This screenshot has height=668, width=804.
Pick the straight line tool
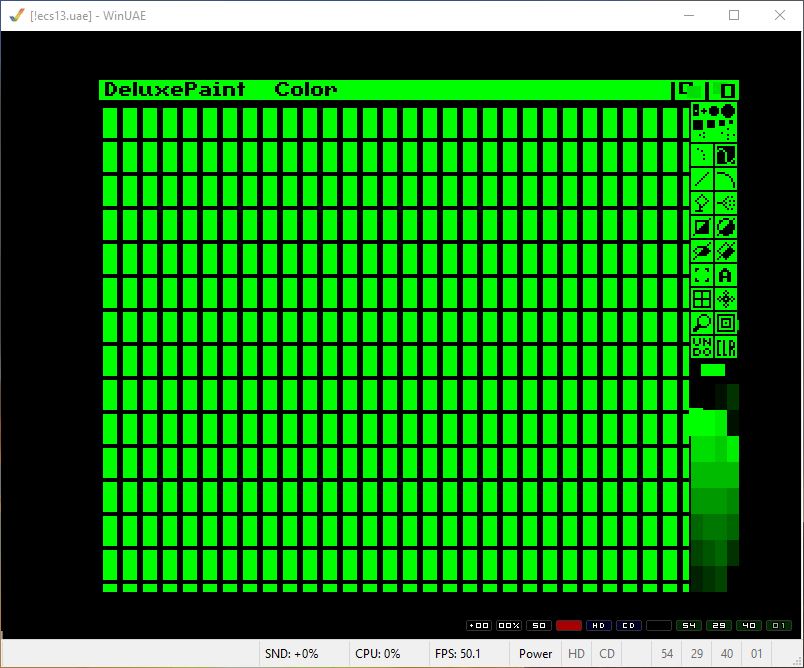pyautogui.click(x=702, y=179)
